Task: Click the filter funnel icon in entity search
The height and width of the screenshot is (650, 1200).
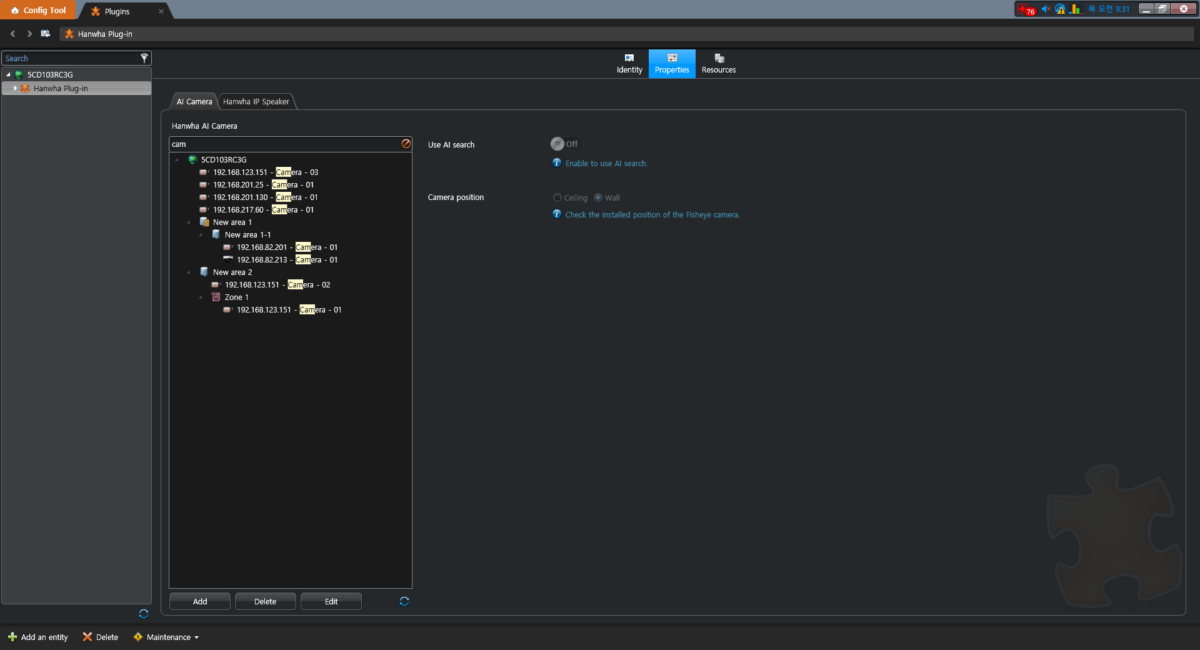Action: coord(144,58)
